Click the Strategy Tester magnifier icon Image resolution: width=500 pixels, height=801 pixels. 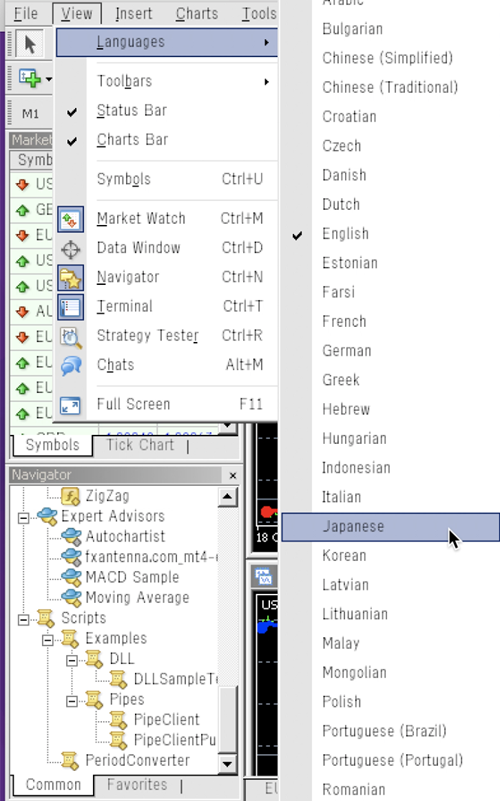[x=70, y=337]
